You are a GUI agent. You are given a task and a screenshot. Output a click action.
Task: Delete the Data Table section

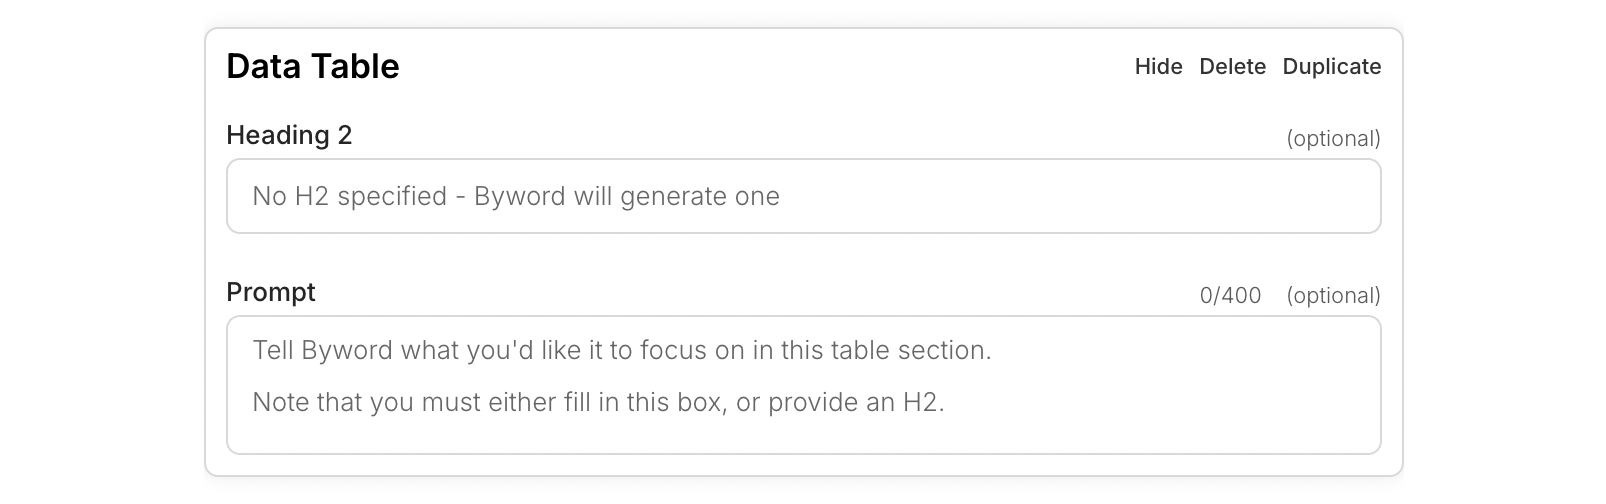tap(1232, 66)
